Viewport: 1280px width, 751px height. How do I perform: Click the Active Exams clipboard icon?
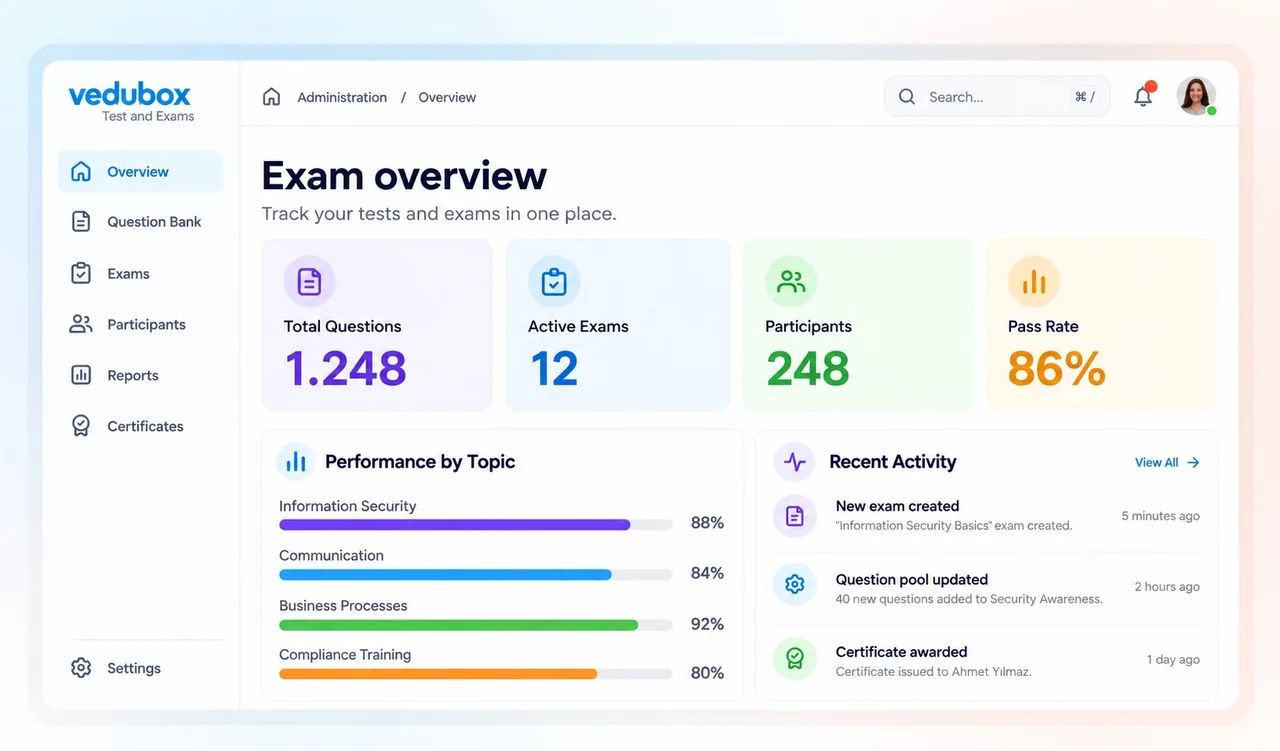(554, 281)
